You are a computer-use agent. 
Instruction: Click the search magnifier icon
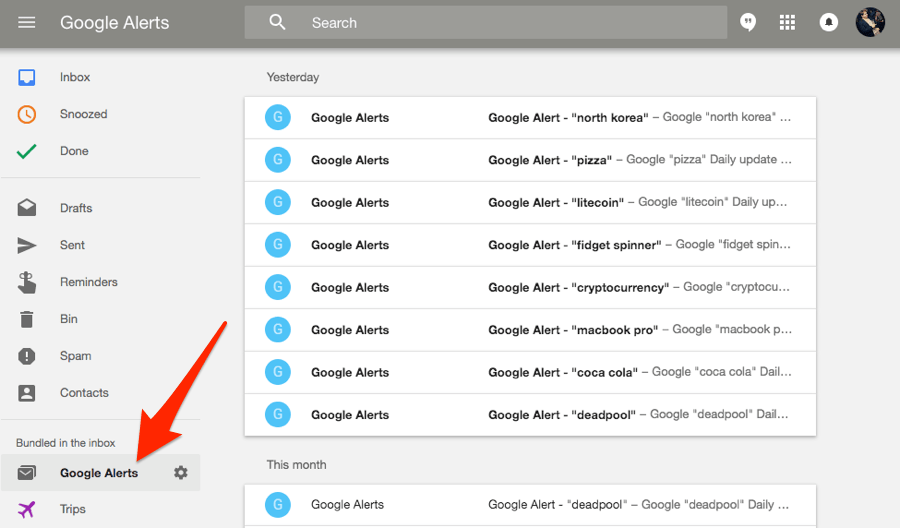[277, 22]
